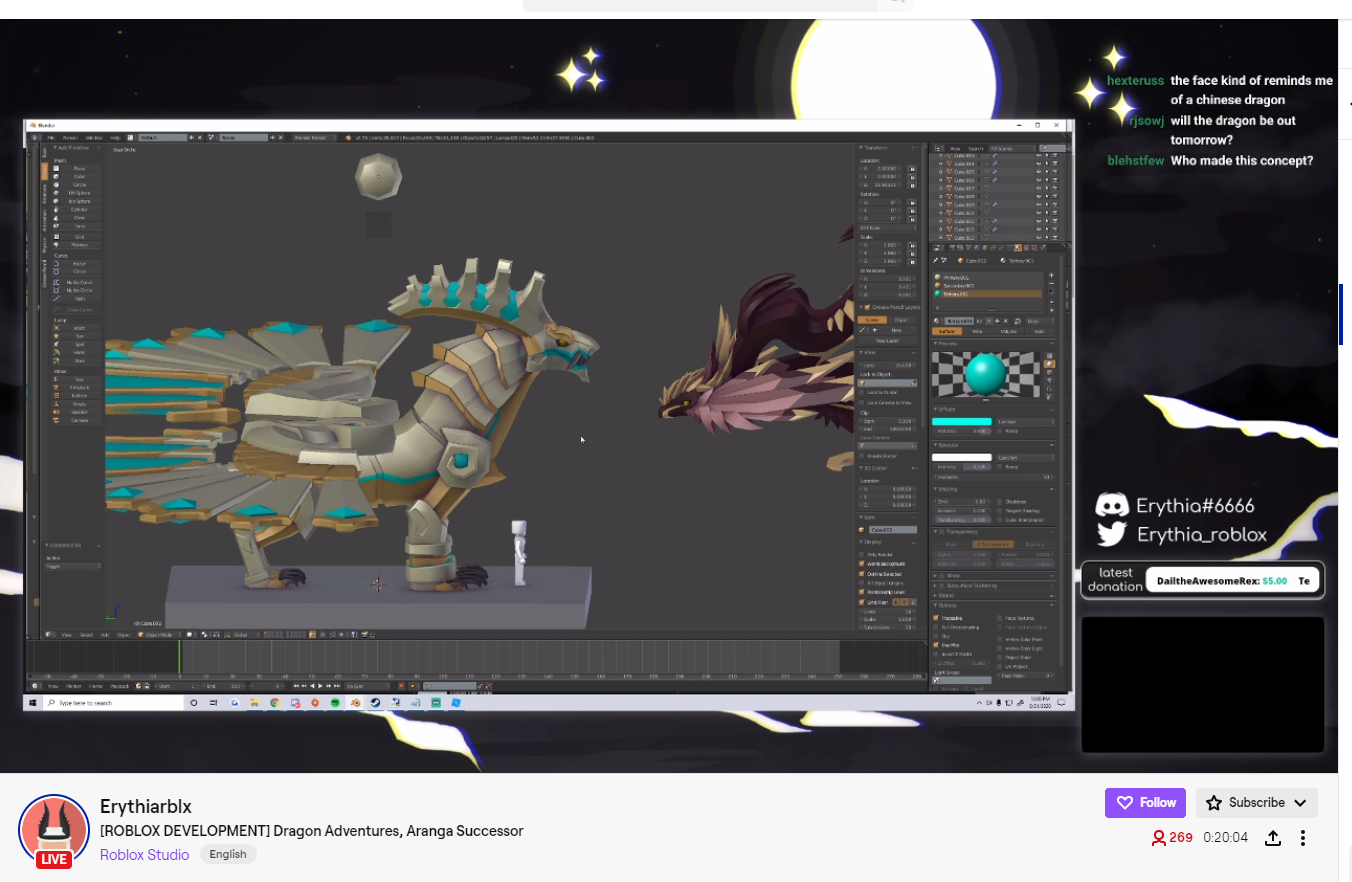Add a Lattice object
This screenshot has height=882, width=1352.
pos(77,396)
